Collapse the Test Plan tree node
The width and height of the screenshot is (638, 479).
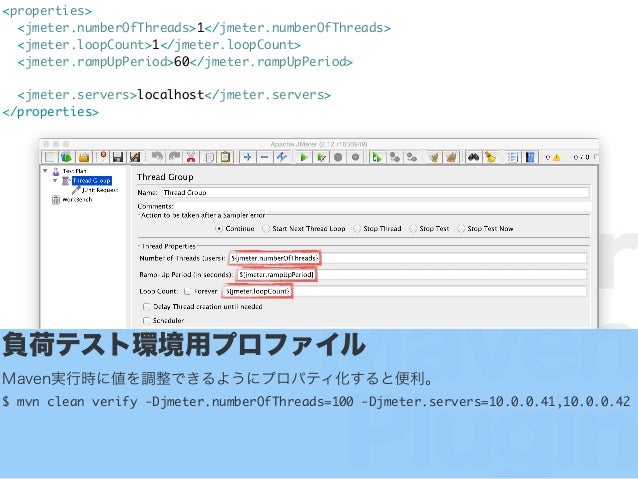(x=45, y=171)
